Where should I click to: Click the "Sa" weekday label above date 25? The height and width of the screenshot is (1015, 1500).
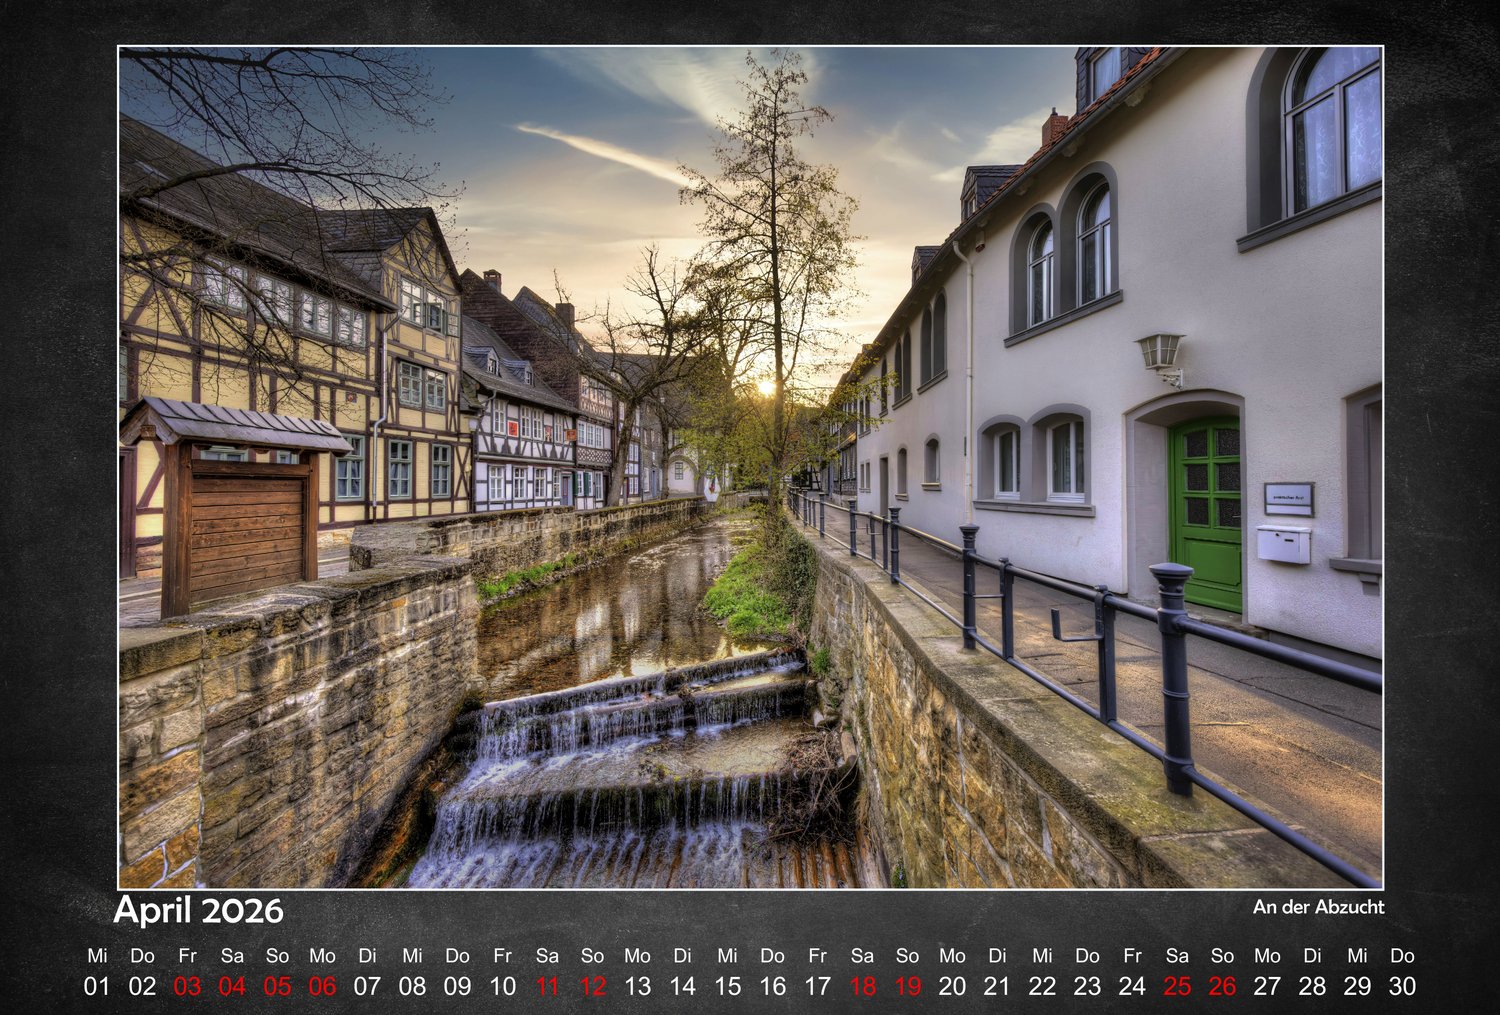1177,956
